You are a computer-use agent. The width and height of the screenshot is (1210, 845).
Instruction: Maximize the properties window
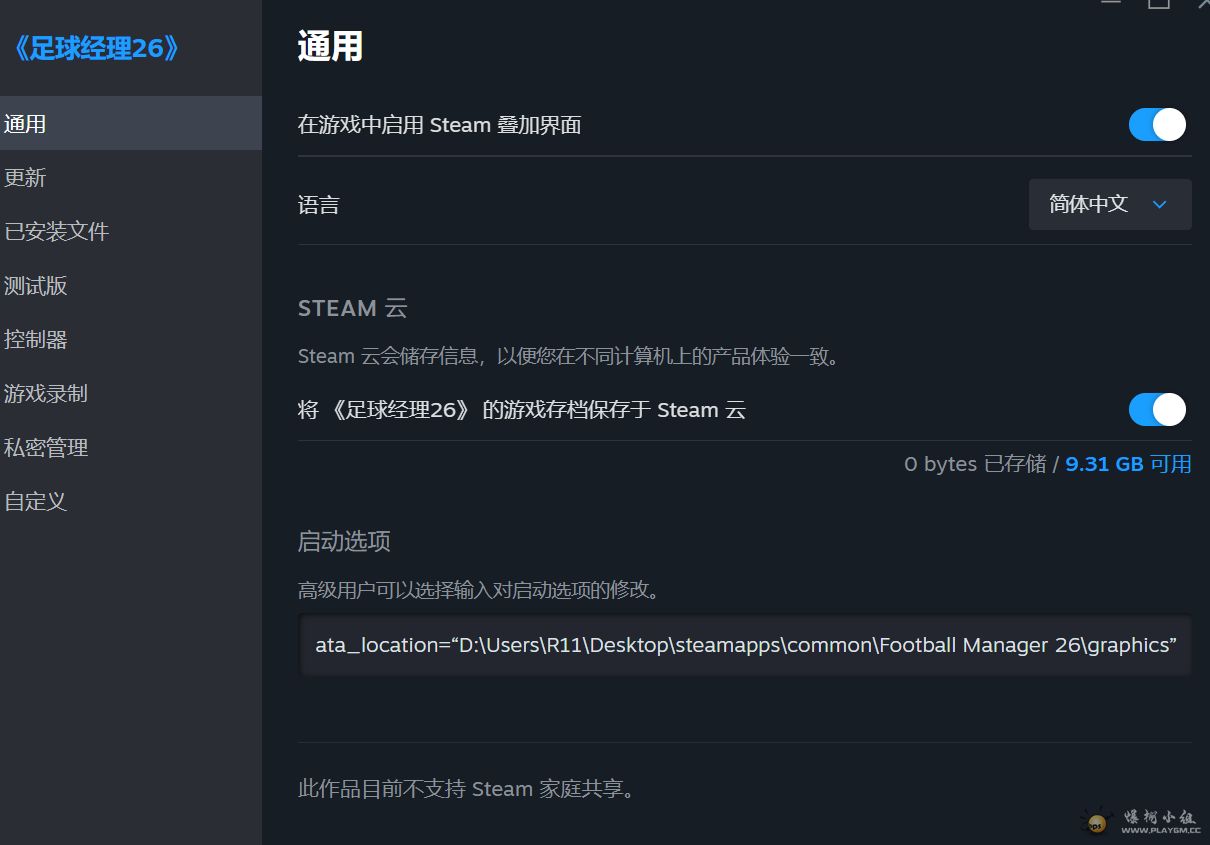[x=1159, y=4]
